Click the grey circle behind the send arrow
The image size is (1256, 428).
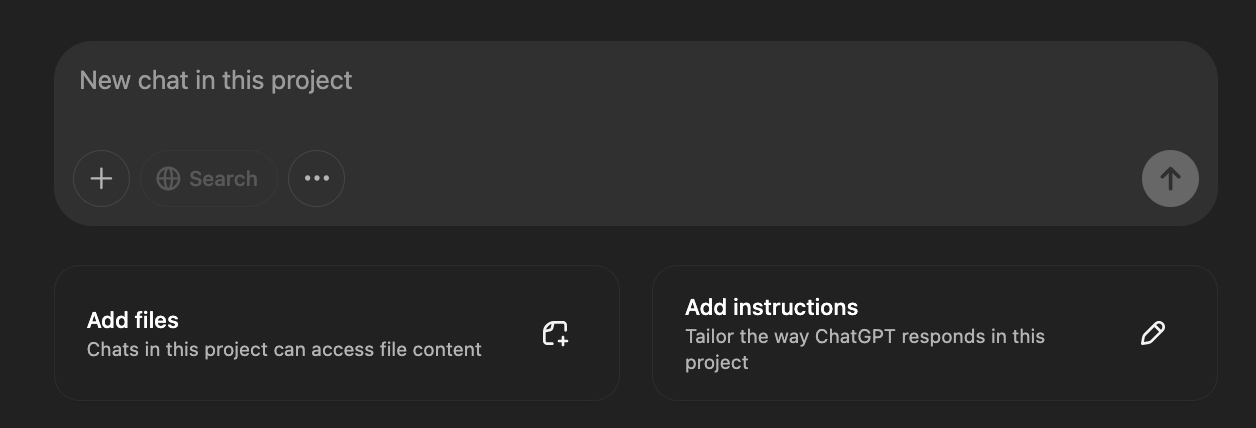coord(1150,193)
